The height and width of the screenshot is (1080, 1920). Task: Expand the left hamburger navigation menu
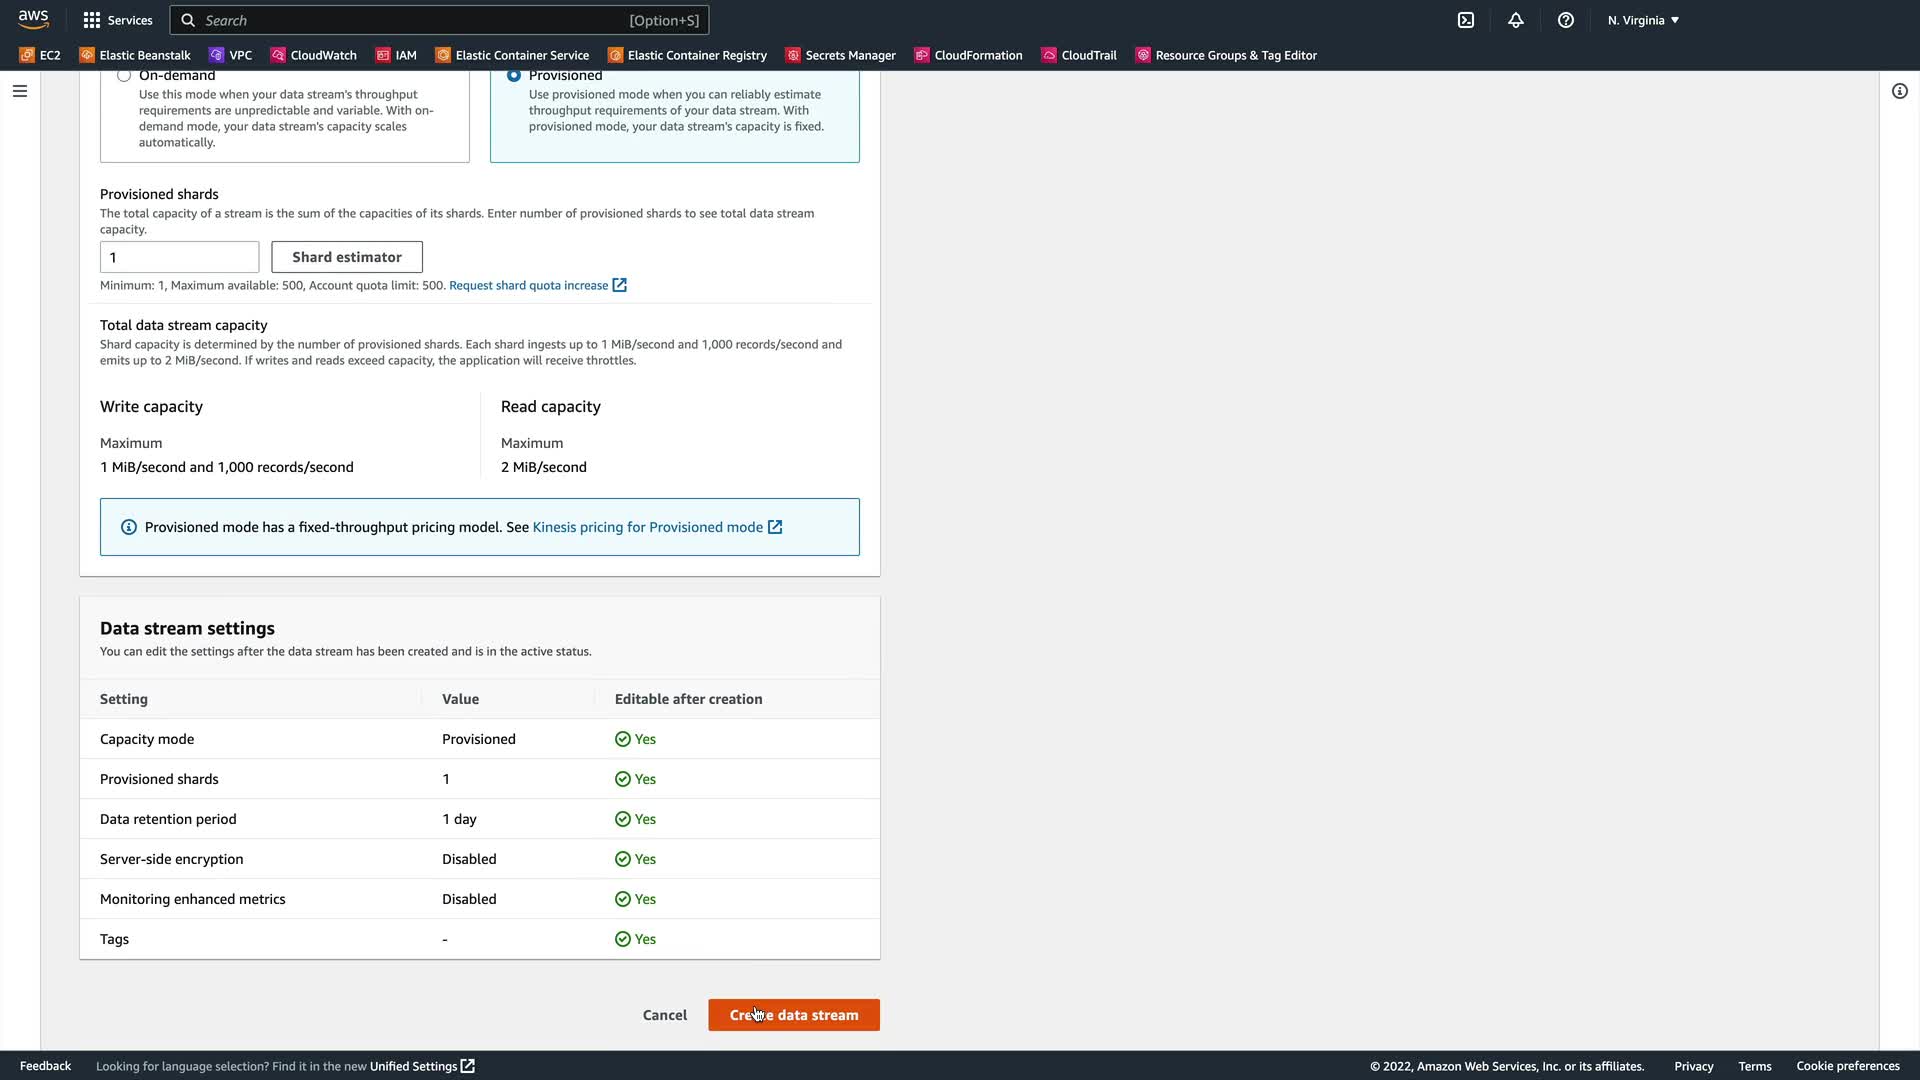pos(20,91)
